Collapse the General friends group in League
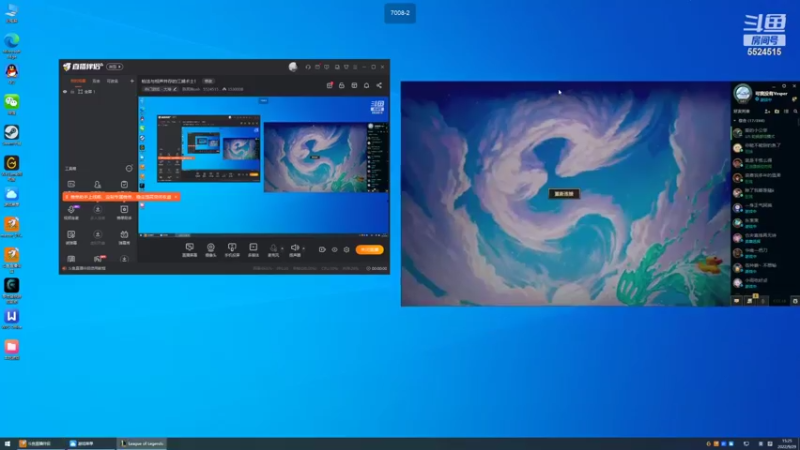Viewport: 800px width, 450px height. 735,121
